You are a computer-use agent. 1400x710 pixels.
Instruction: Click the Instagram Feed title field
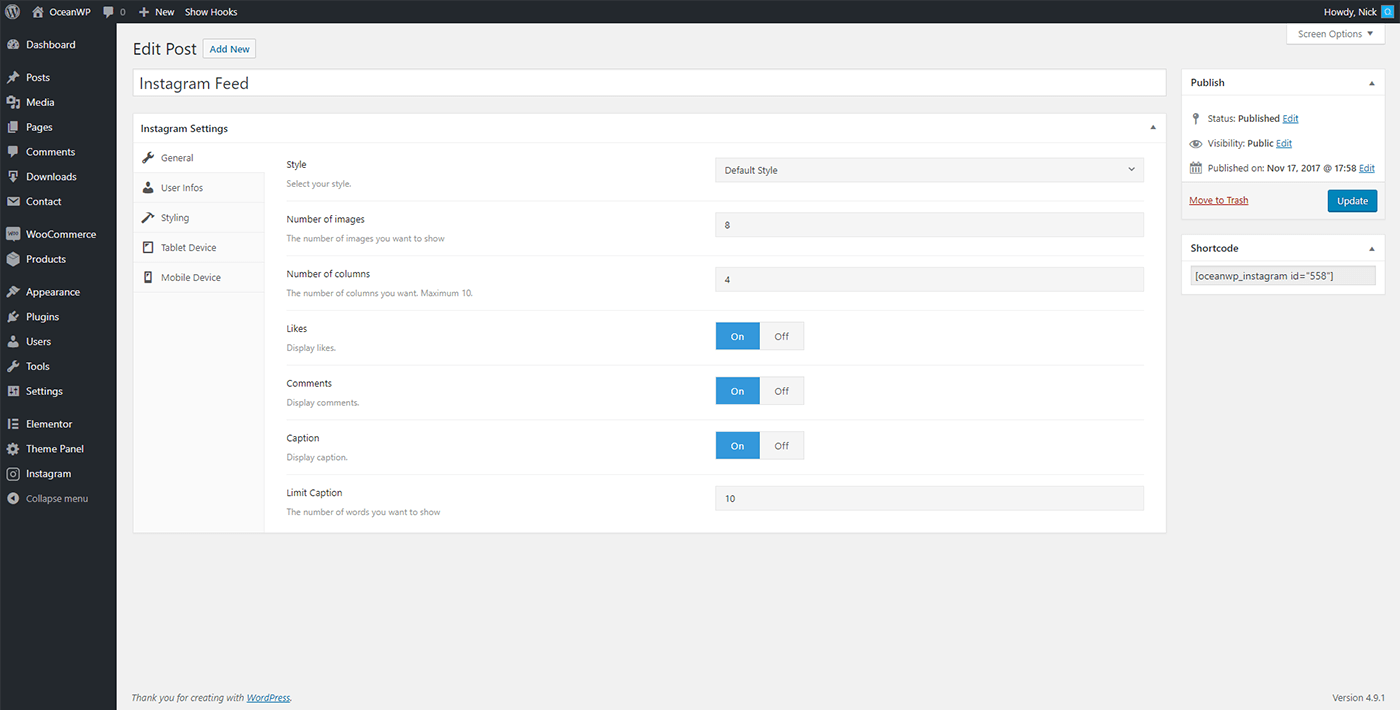click(649, 83)
